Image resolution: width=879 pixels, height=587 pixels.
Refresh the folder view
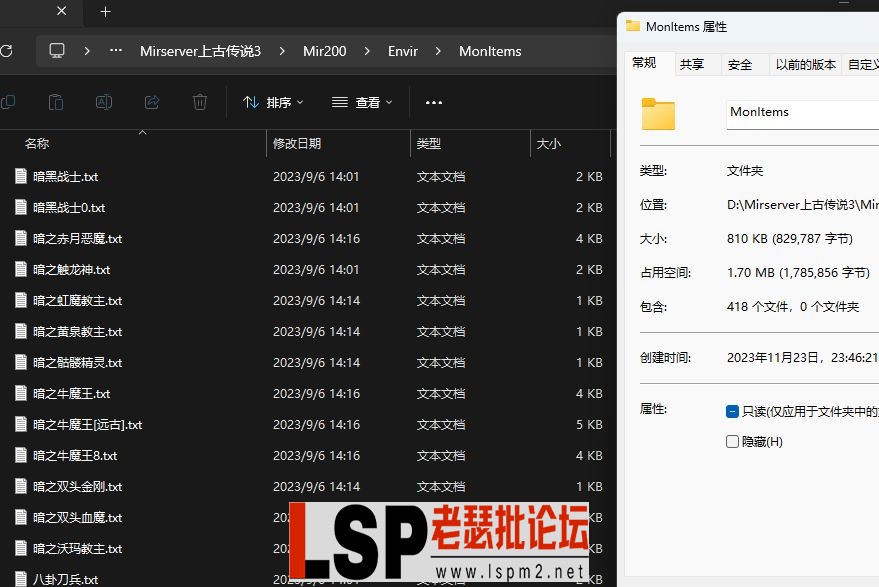coord(7,51)
